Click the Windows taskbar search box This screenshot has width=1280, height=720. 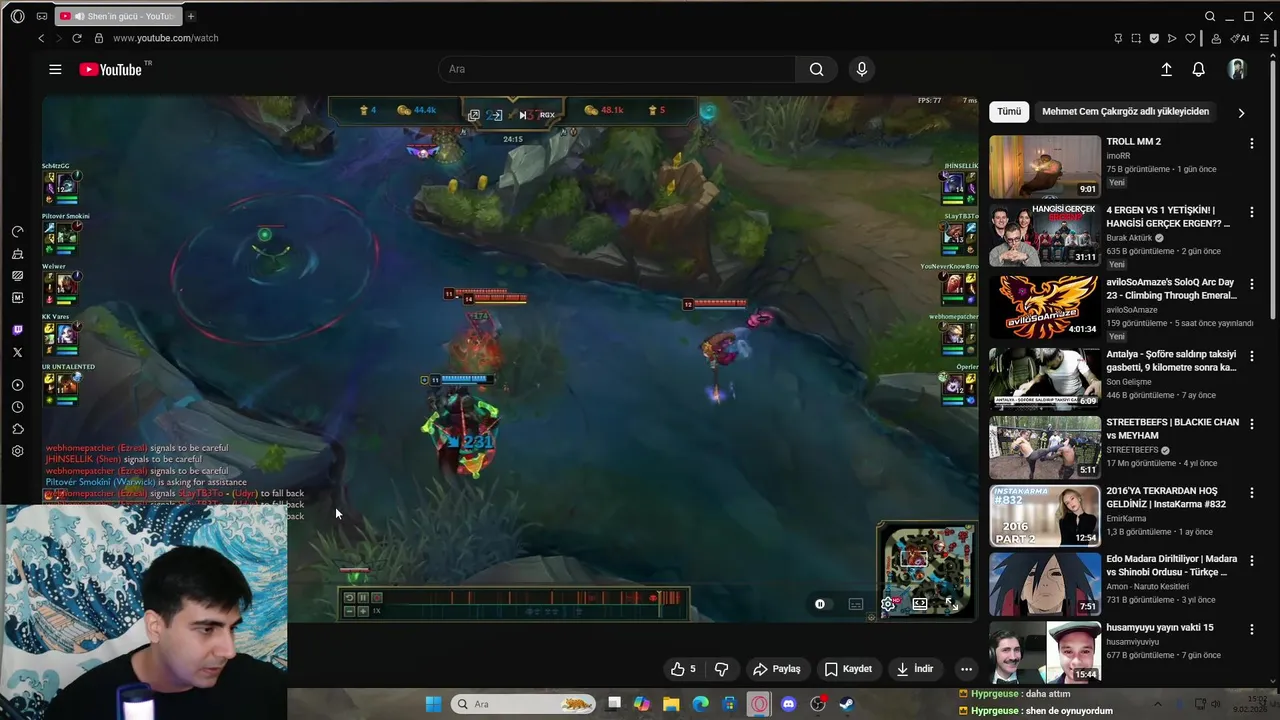(x=522, y=704)
